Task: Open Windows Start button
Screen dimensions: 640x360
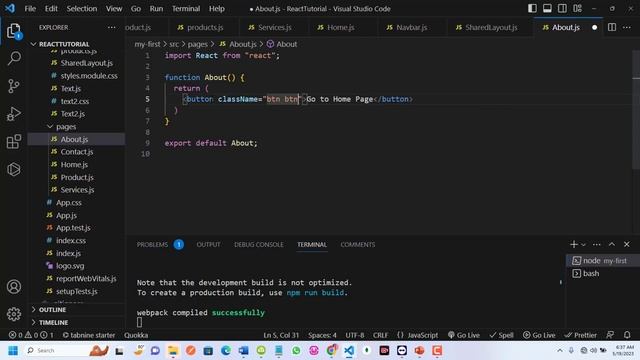Action: pos(13,350)
